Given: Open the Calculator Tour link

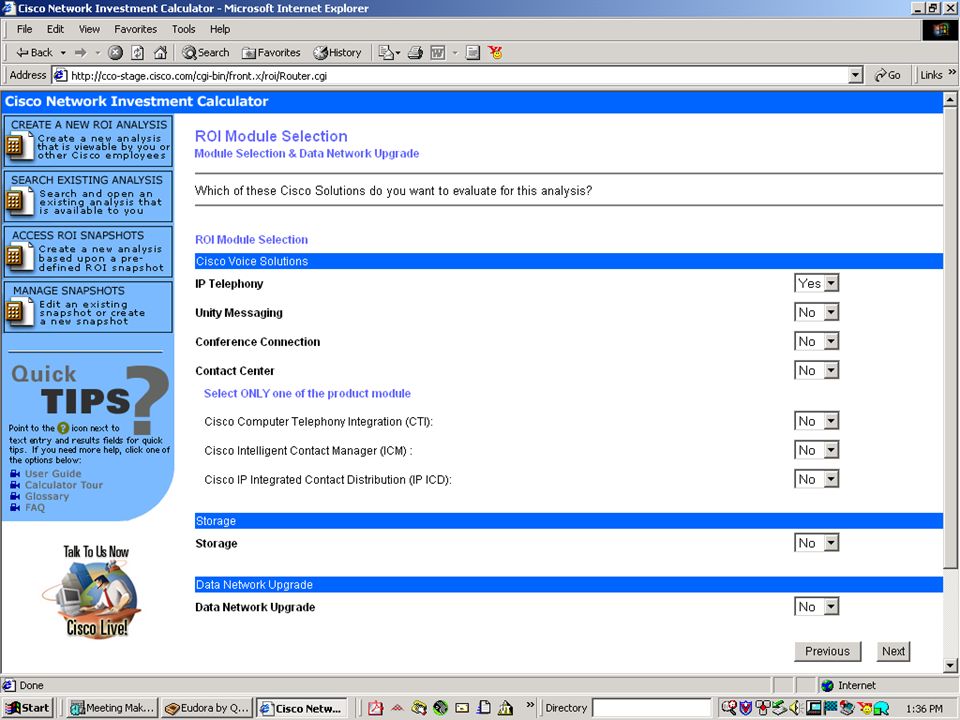Looking at the screenshot, I should (x=64, y=485).
